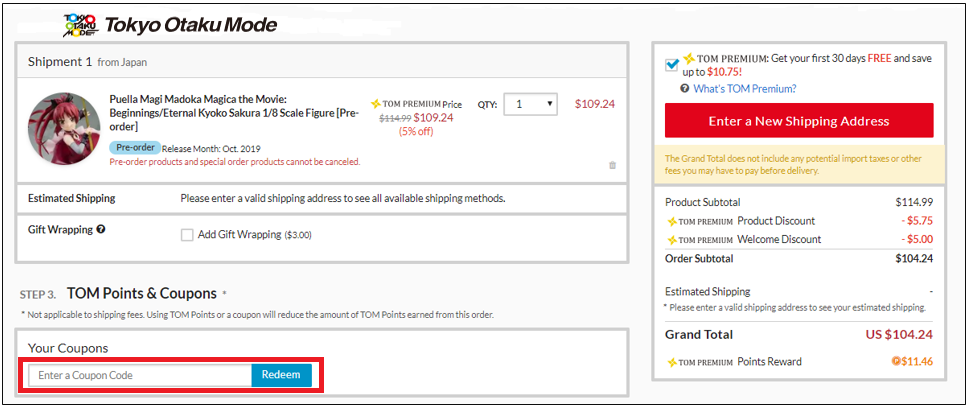This screenshot has width=968, height=407.
Task: Click the Pre-order badge
Action: (135, 148)
